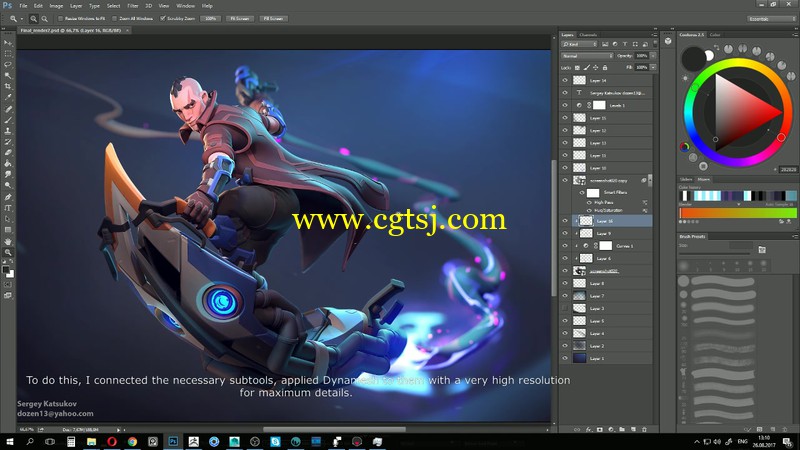Screen dimensions: 800x450
Task: Switch to the Channels tab
Action: click(588, 35)
